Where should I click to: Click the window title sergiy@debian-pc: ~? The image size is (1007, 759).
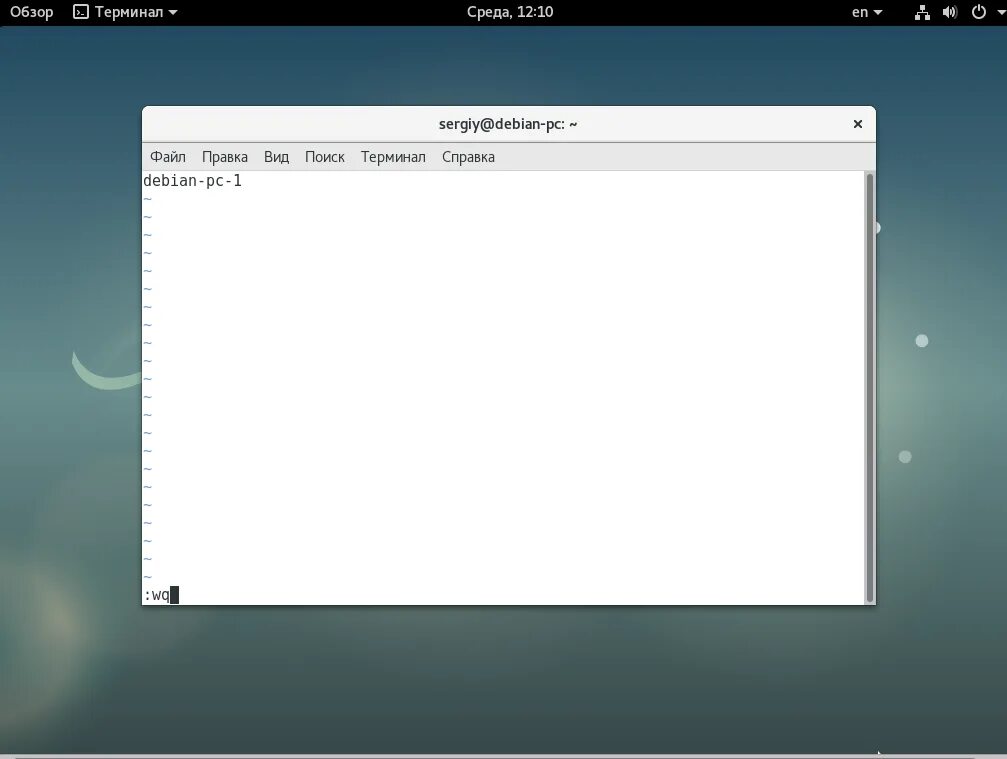pyautogui.click(x=508, y=124)
